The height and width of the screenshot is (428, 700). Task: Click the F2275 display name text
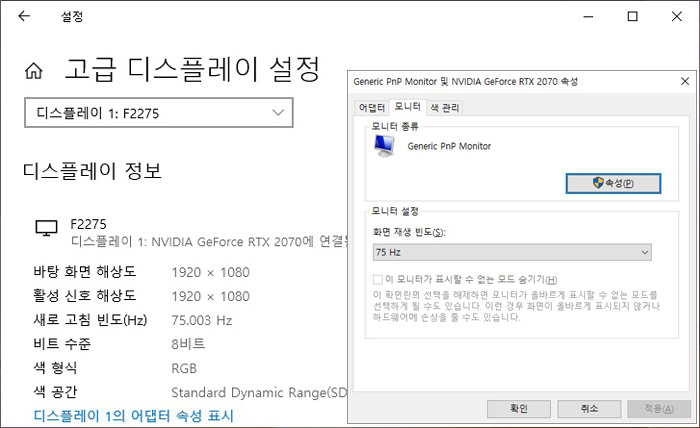(88, 224)
